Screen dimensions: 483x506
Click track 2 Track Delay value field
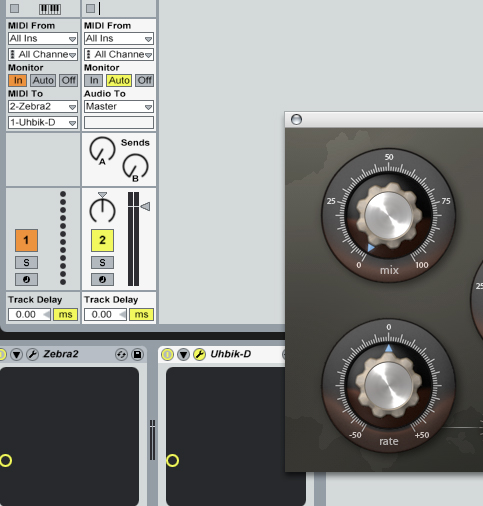[105, 314]
